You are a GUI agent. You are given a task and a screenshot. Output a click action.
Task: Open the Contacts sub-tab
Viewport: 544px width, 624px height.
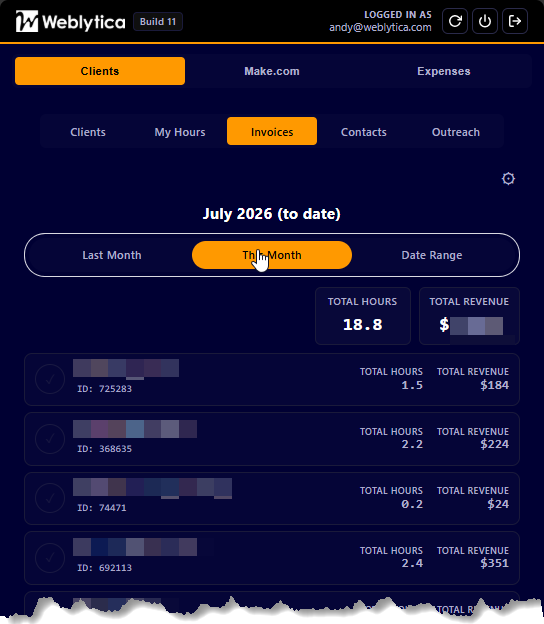[x=364, y=132]
